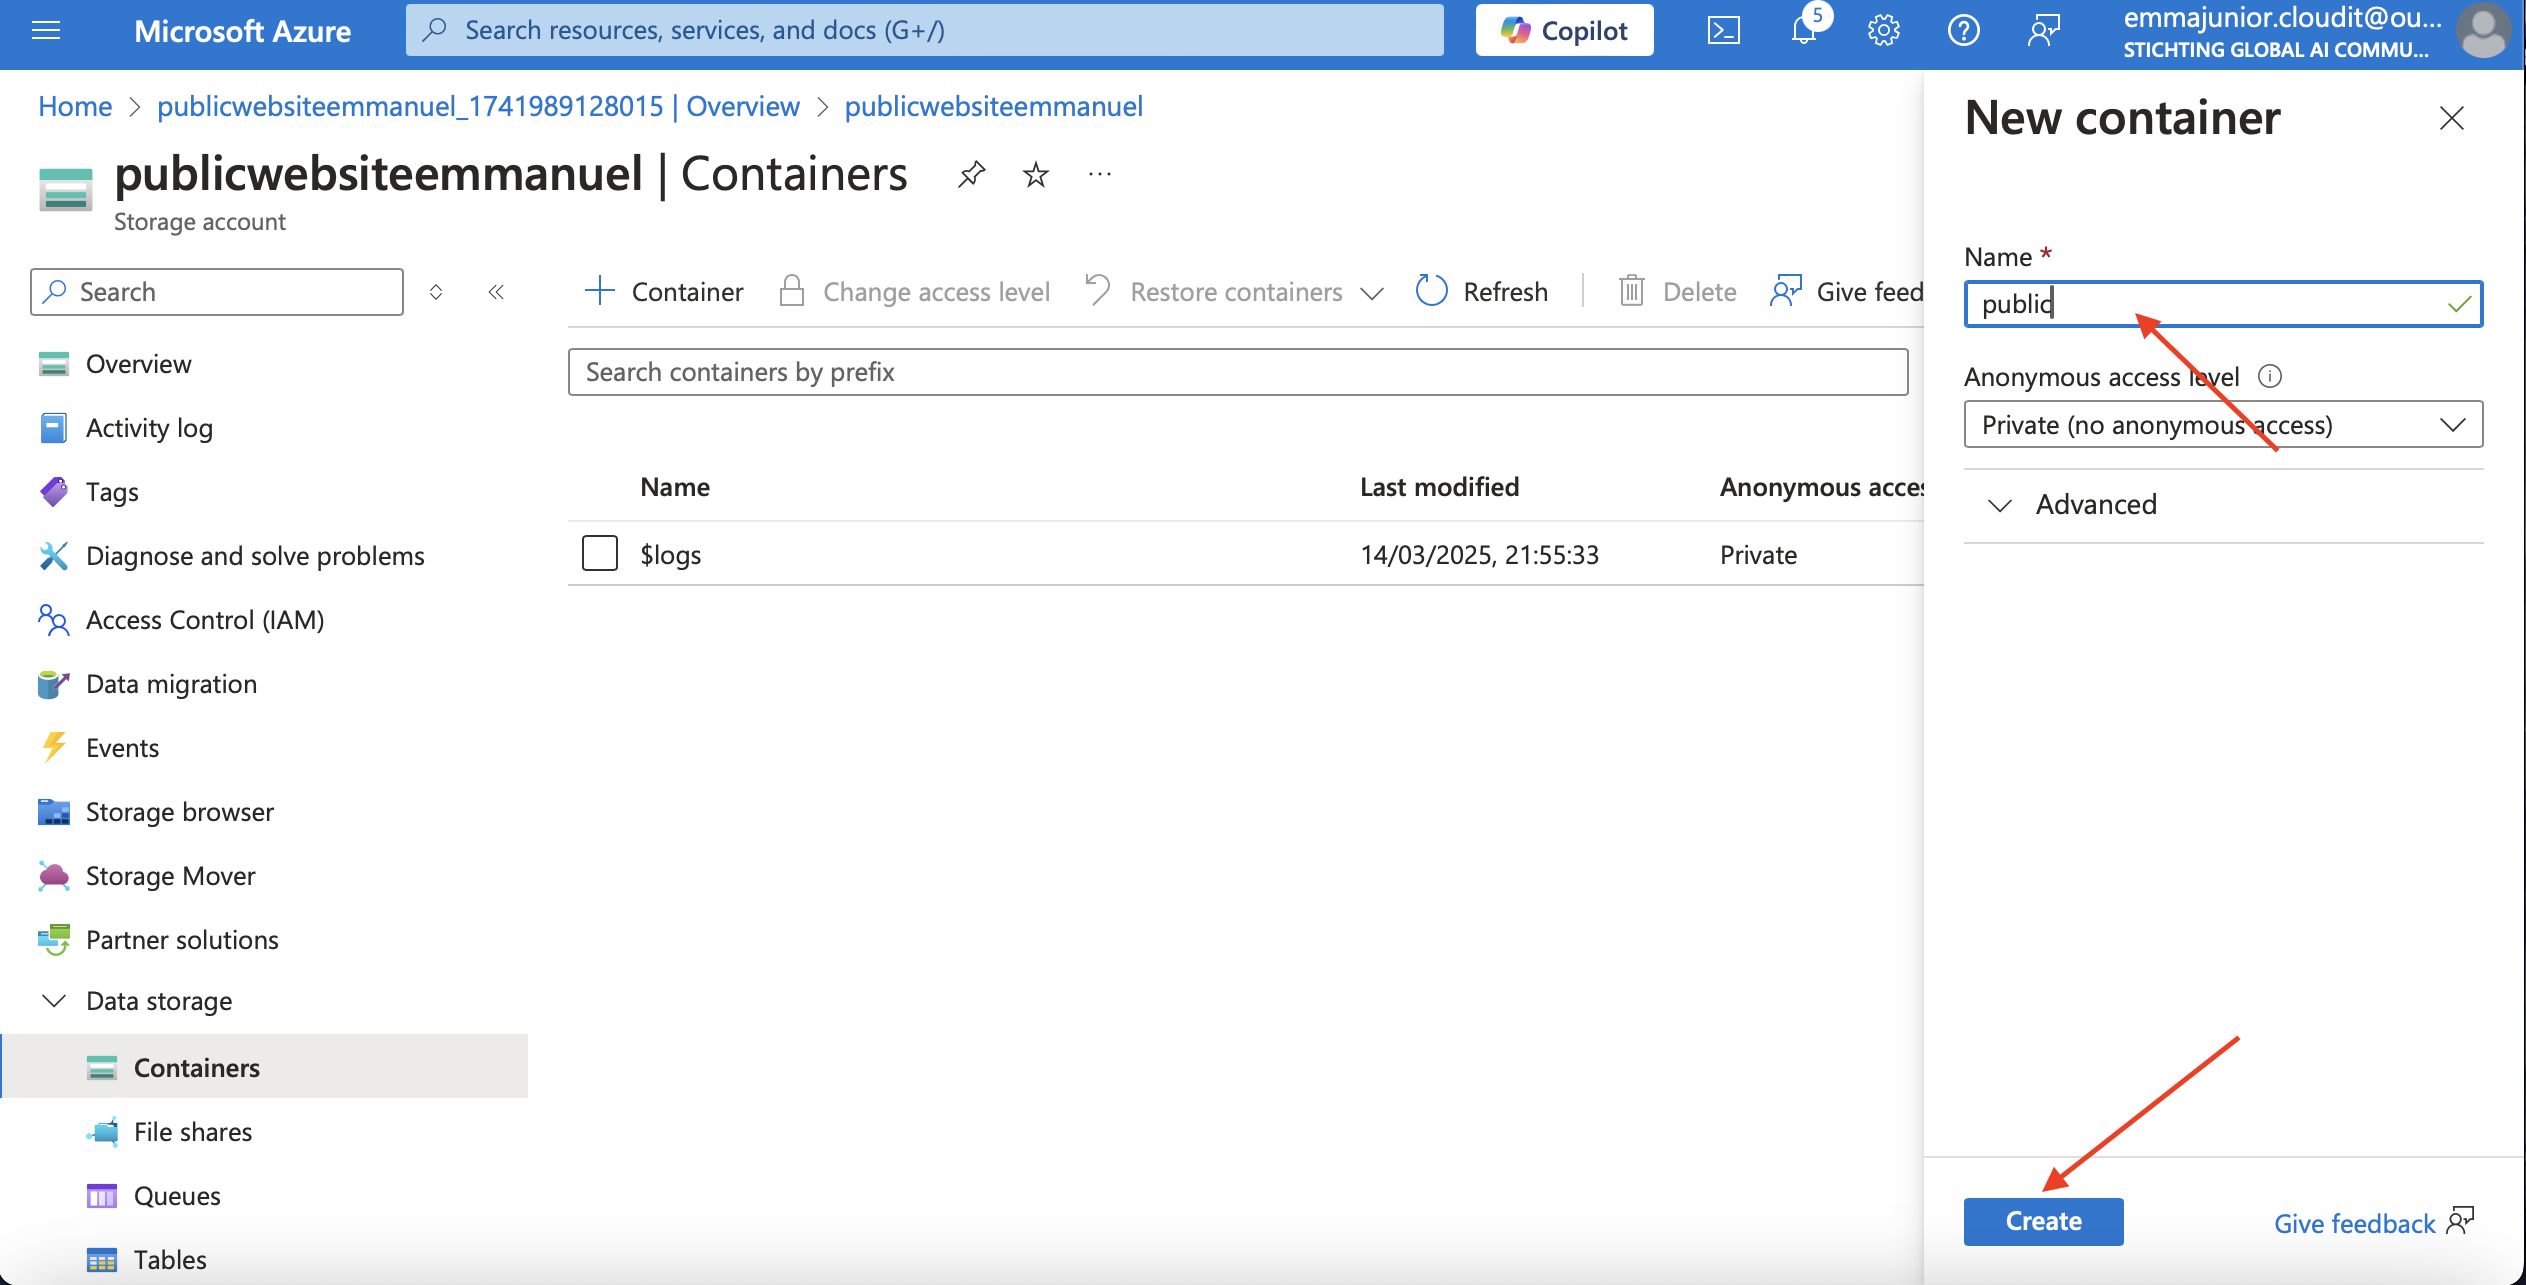The image size is (2526, 1285).
Task: Open Data migration menu item
Action: [x=171, y=684]
